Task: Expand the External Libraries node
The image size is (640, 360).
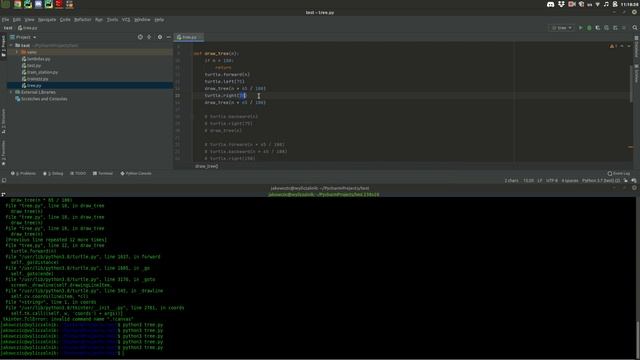Action: point(11,92)
